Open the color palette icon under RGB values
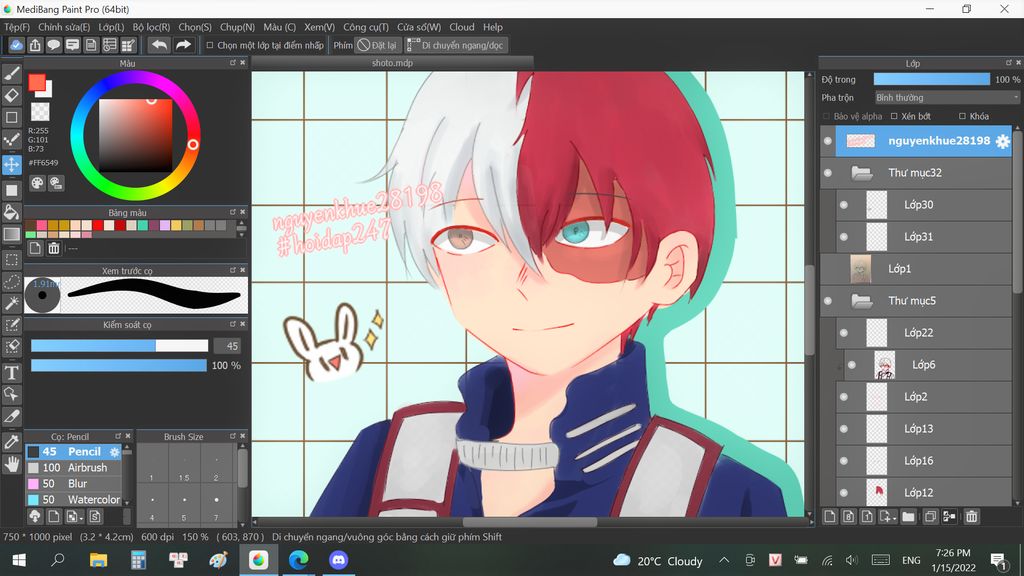Screen dimensions: 1024x576 click(37, 184)
